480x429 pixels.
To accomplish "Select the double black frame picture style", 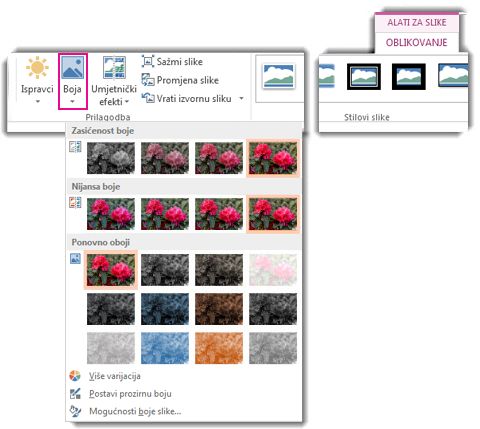I will pyautogui.click(x=364, y=77).
